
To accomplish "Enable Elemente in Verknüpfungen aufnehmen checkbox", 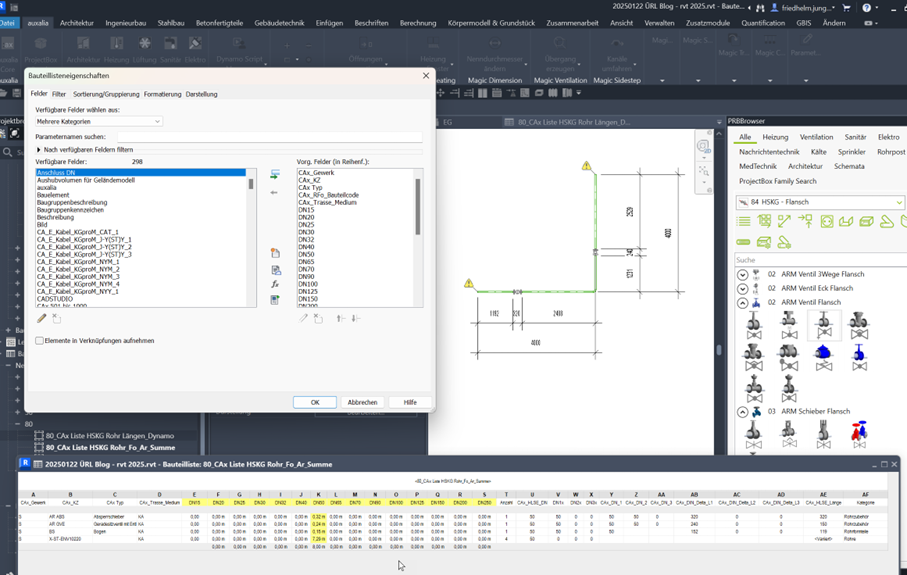I will point(40,341).
